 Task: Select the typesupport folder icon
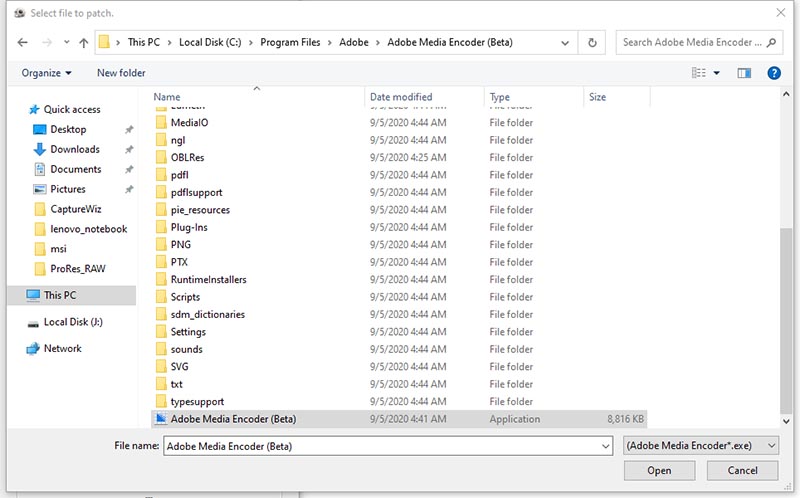161,401
